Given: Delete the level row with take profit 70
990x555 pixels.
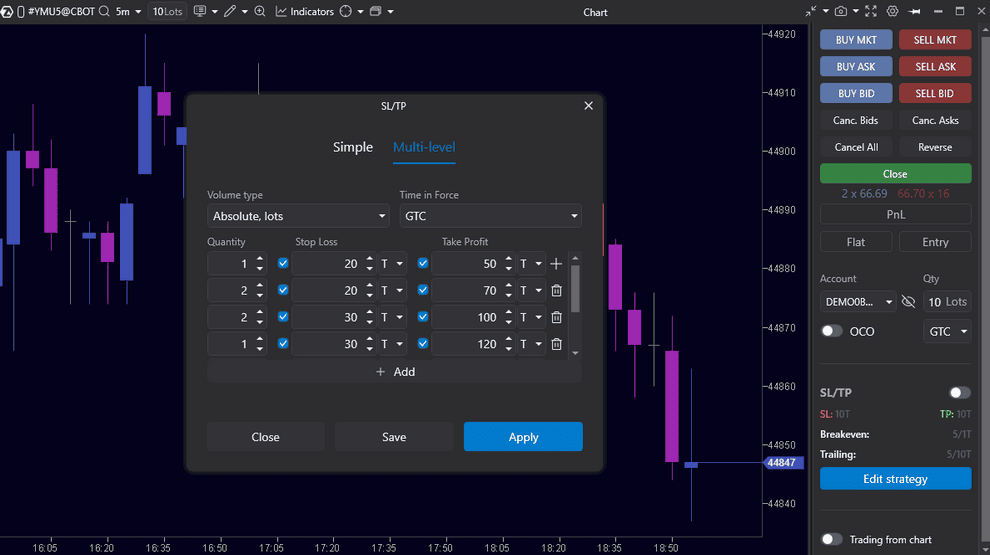Looking at the screenshot, I should pos(556,290).
